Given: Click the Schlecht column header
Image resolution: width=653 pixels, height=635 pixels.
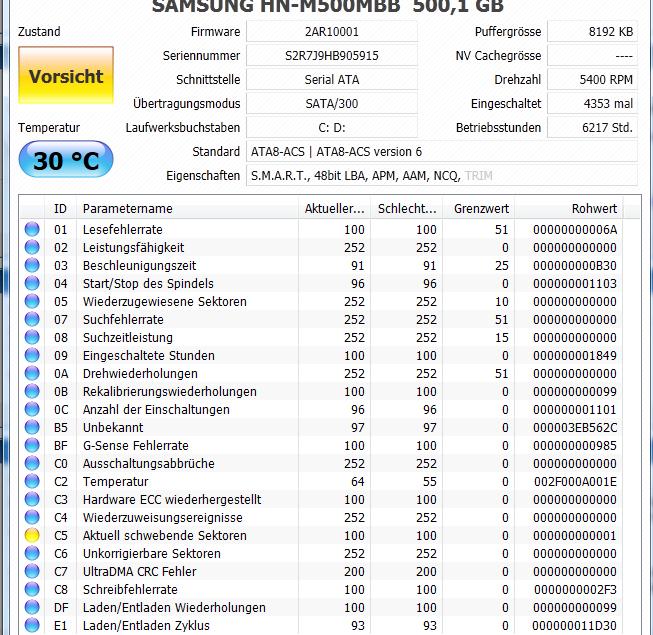Looking at the screenshot, I should click(x=406, y=208).
